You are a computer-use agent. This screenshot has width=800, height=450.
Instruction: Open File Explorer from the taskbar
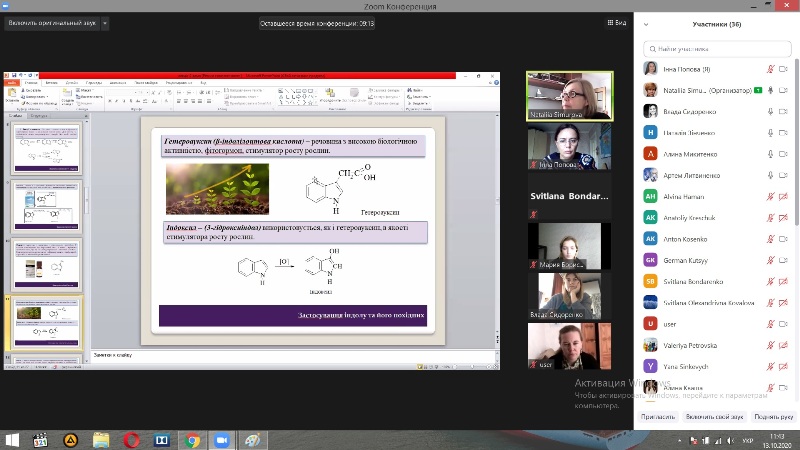pyautogui.click(x=101, y=439)
